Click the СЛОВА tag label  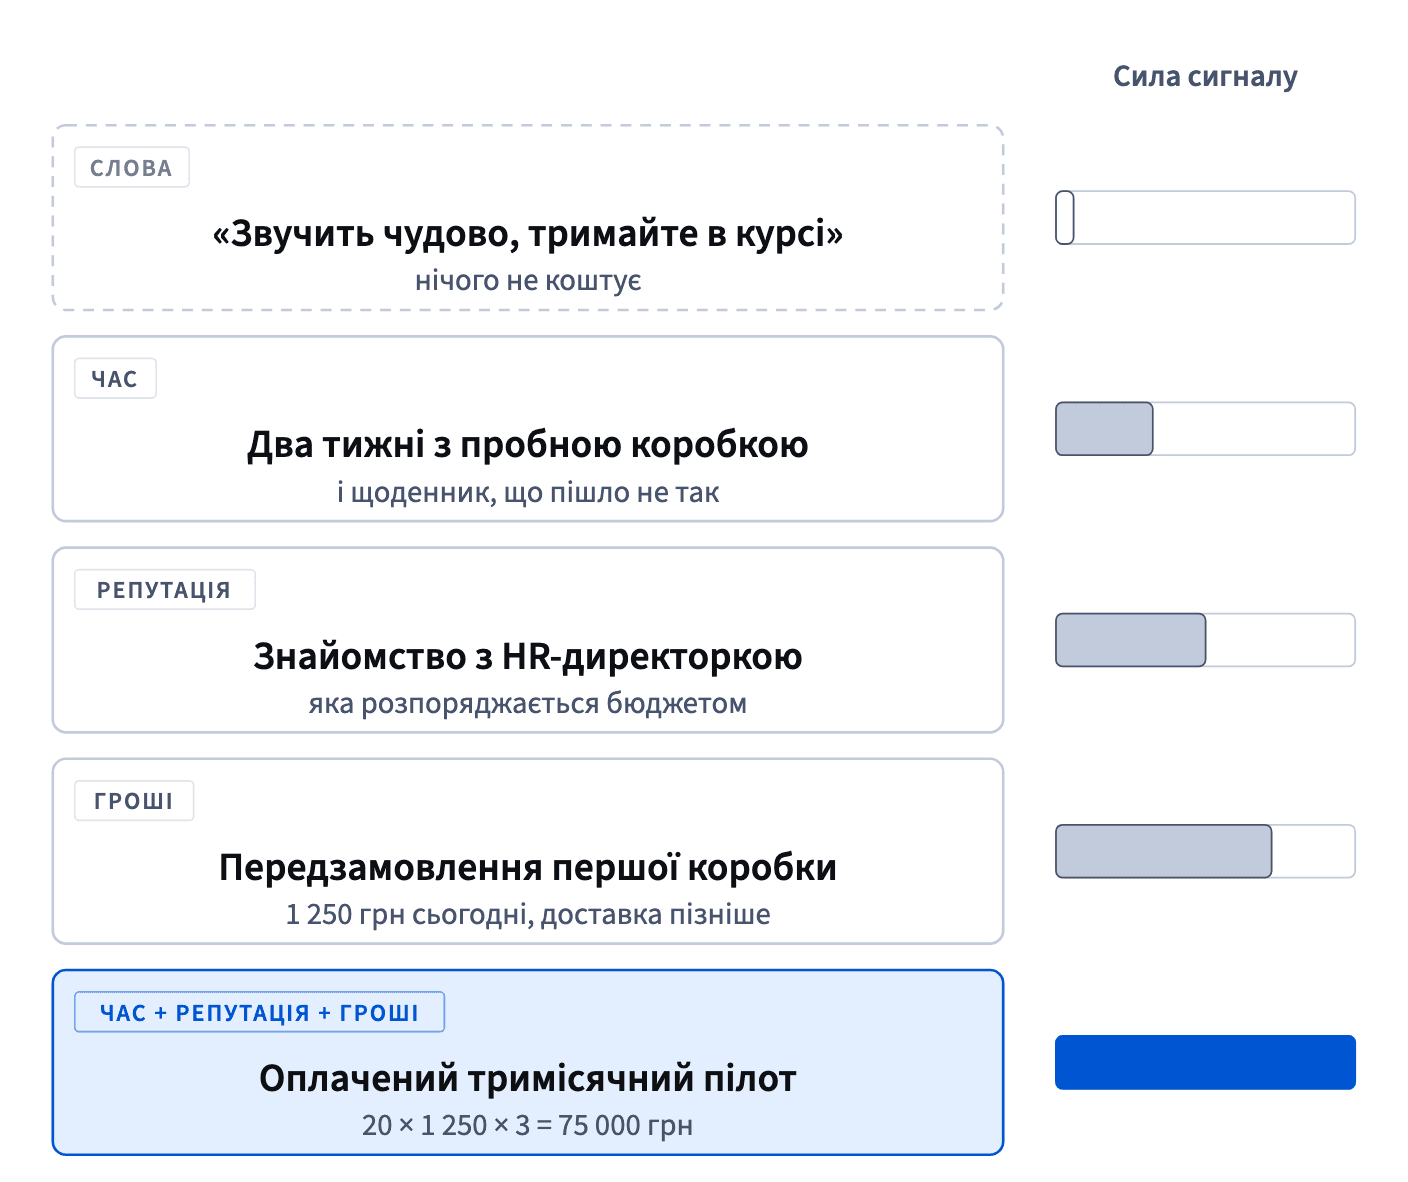[x=131, y=168]
